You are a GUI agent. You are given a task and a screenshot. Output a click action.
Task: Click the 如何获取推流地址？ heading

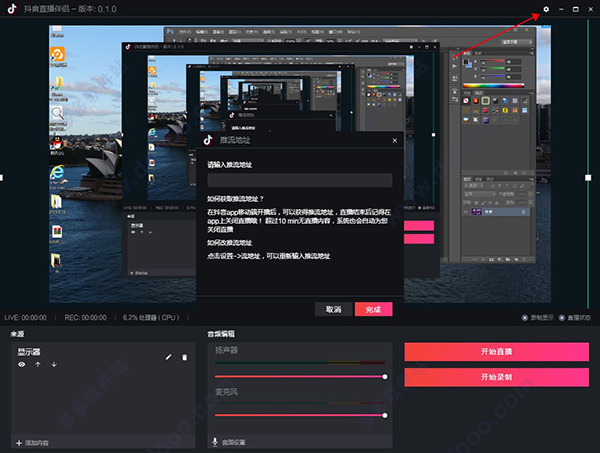click(x=235, y=199)
